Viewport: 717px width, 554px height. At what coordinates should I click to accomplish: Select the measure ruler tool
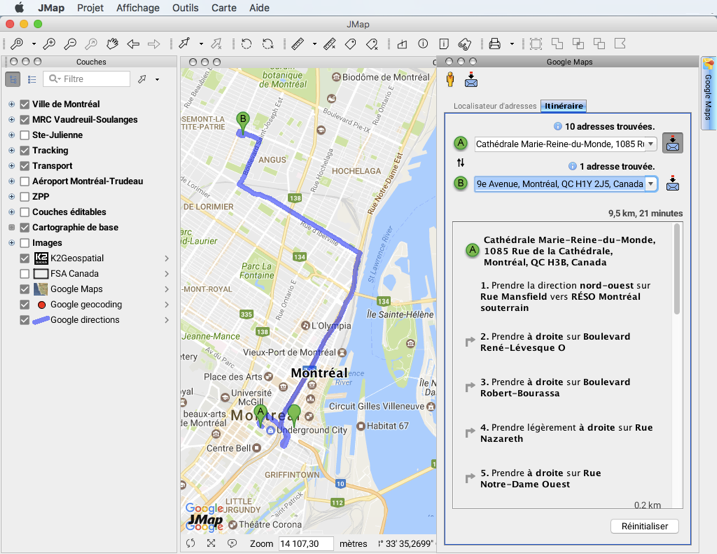[298, 44]
